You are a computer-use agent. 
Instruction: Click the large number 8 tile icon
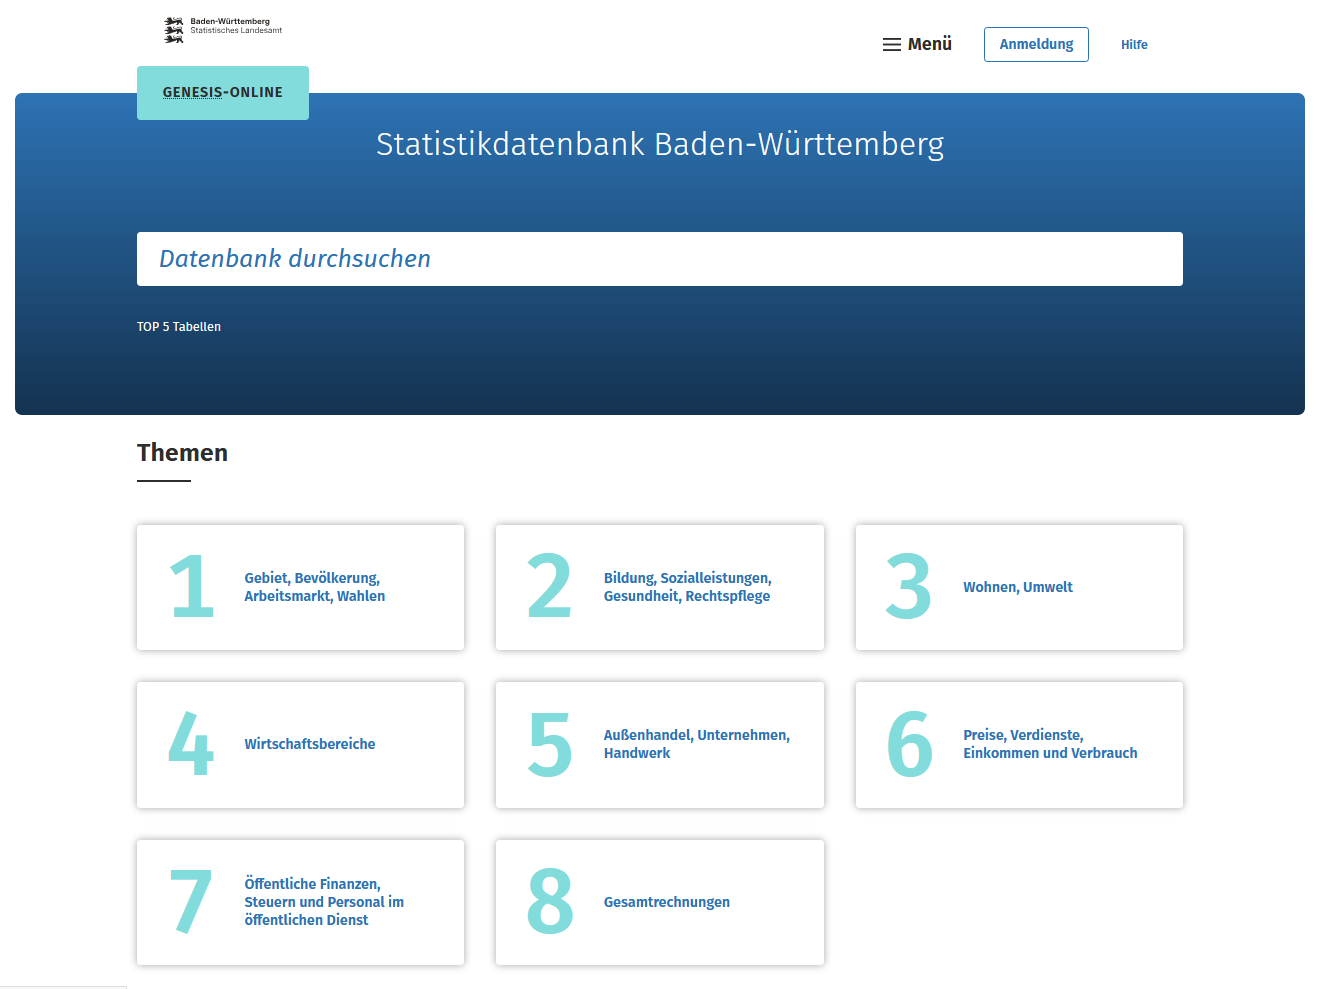(549, 902)
